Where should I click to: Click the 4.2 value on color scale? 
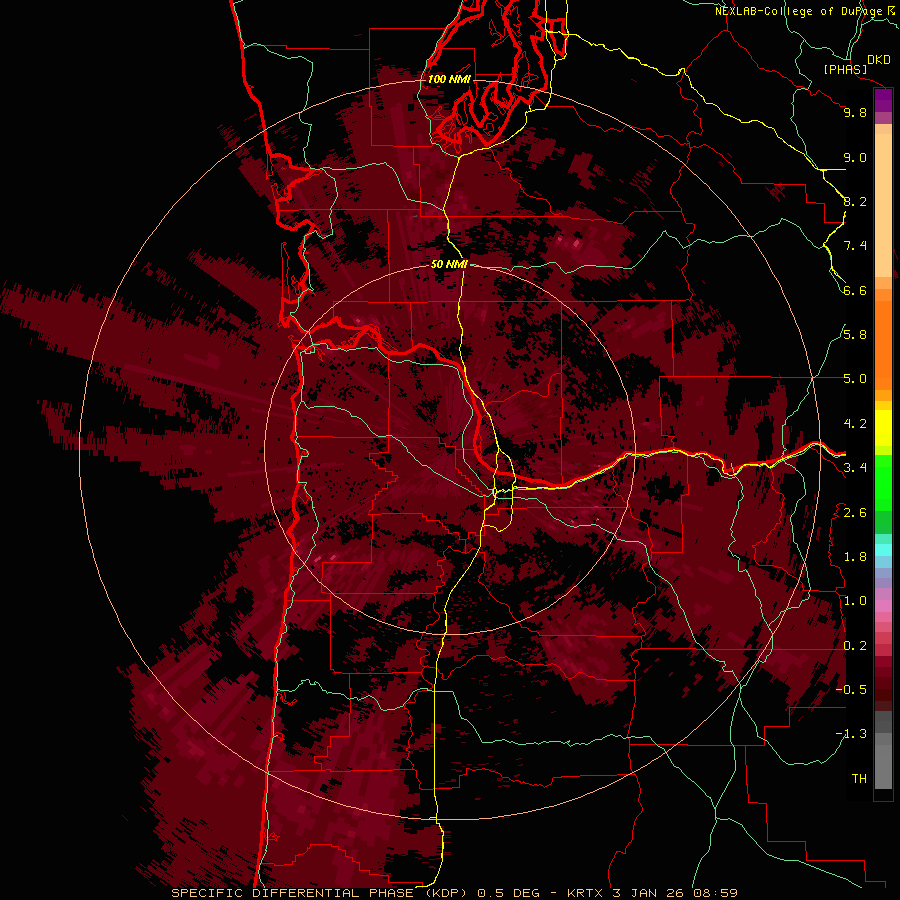coord(855,424)
